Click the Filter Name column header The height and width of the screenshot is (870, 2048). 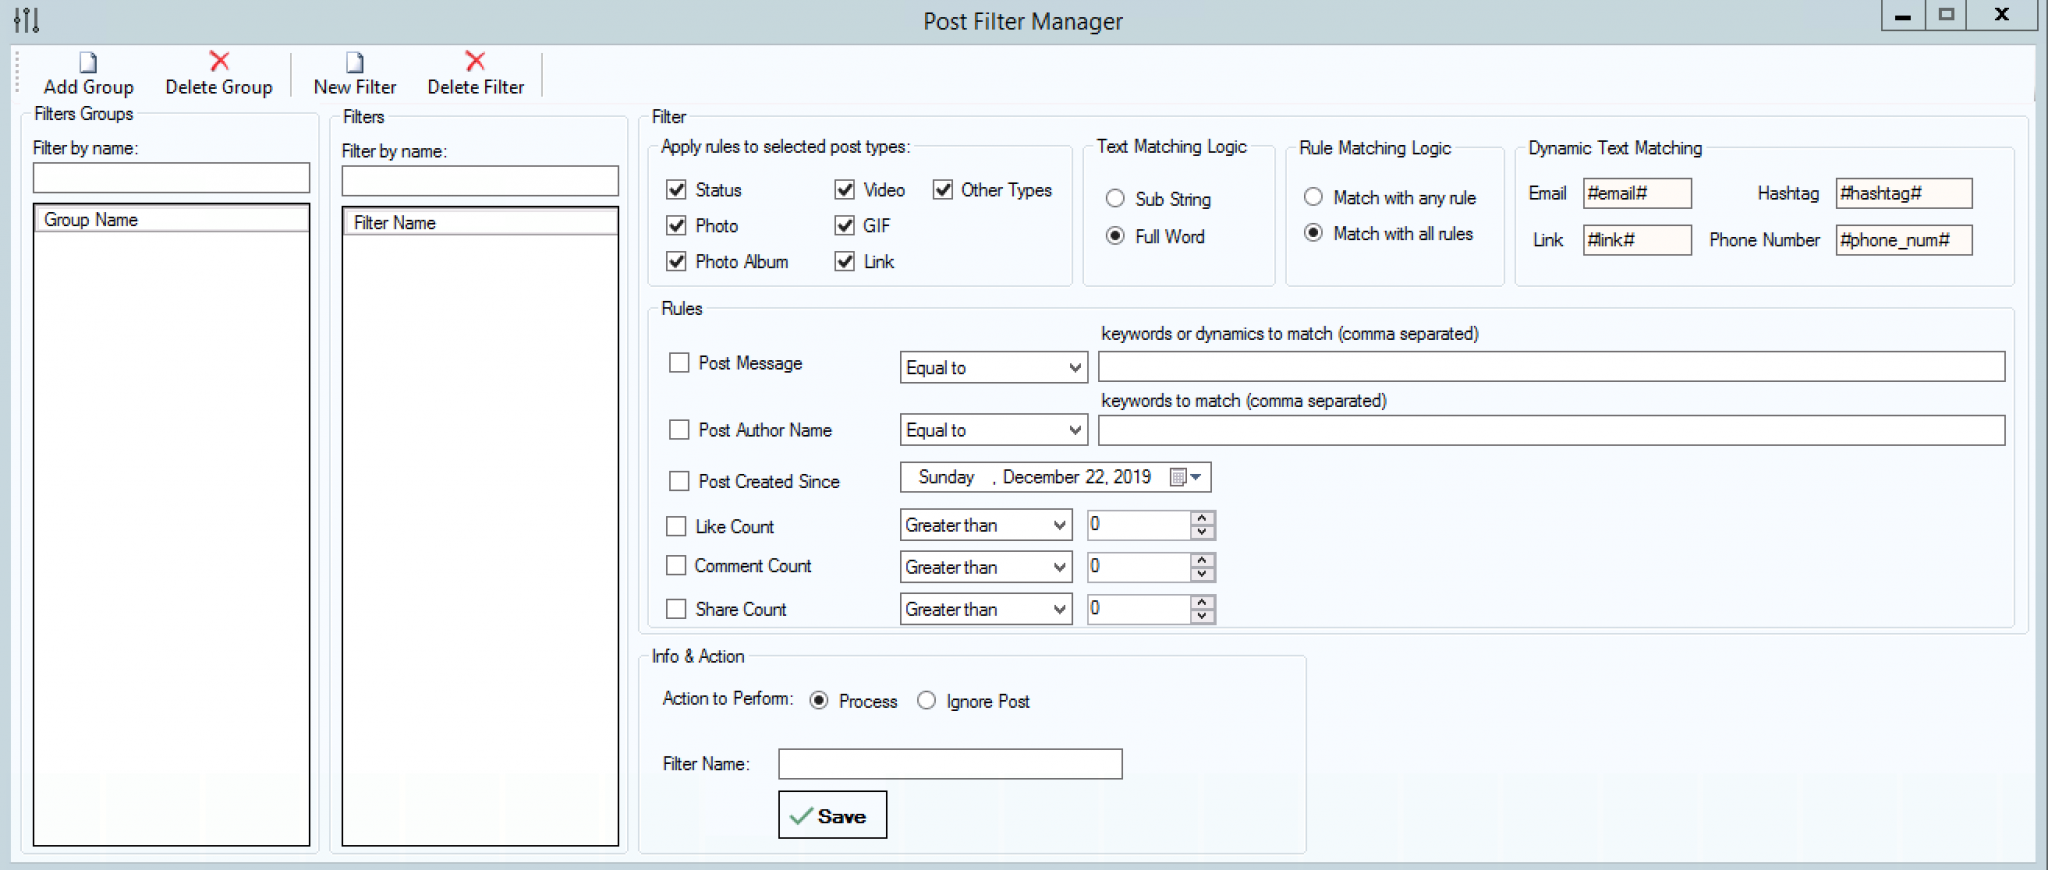click(480, 223)
